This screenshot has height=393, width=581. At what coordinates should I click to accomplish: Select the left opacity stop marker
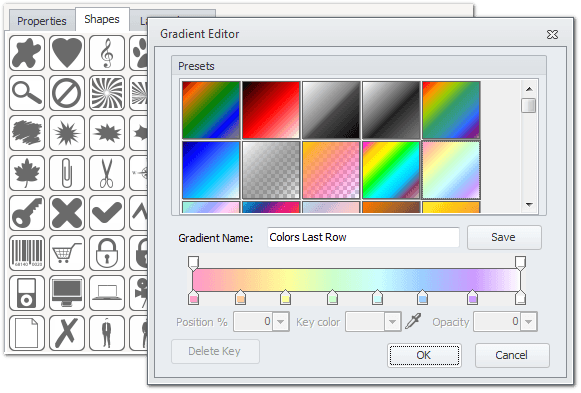[193, 263]
